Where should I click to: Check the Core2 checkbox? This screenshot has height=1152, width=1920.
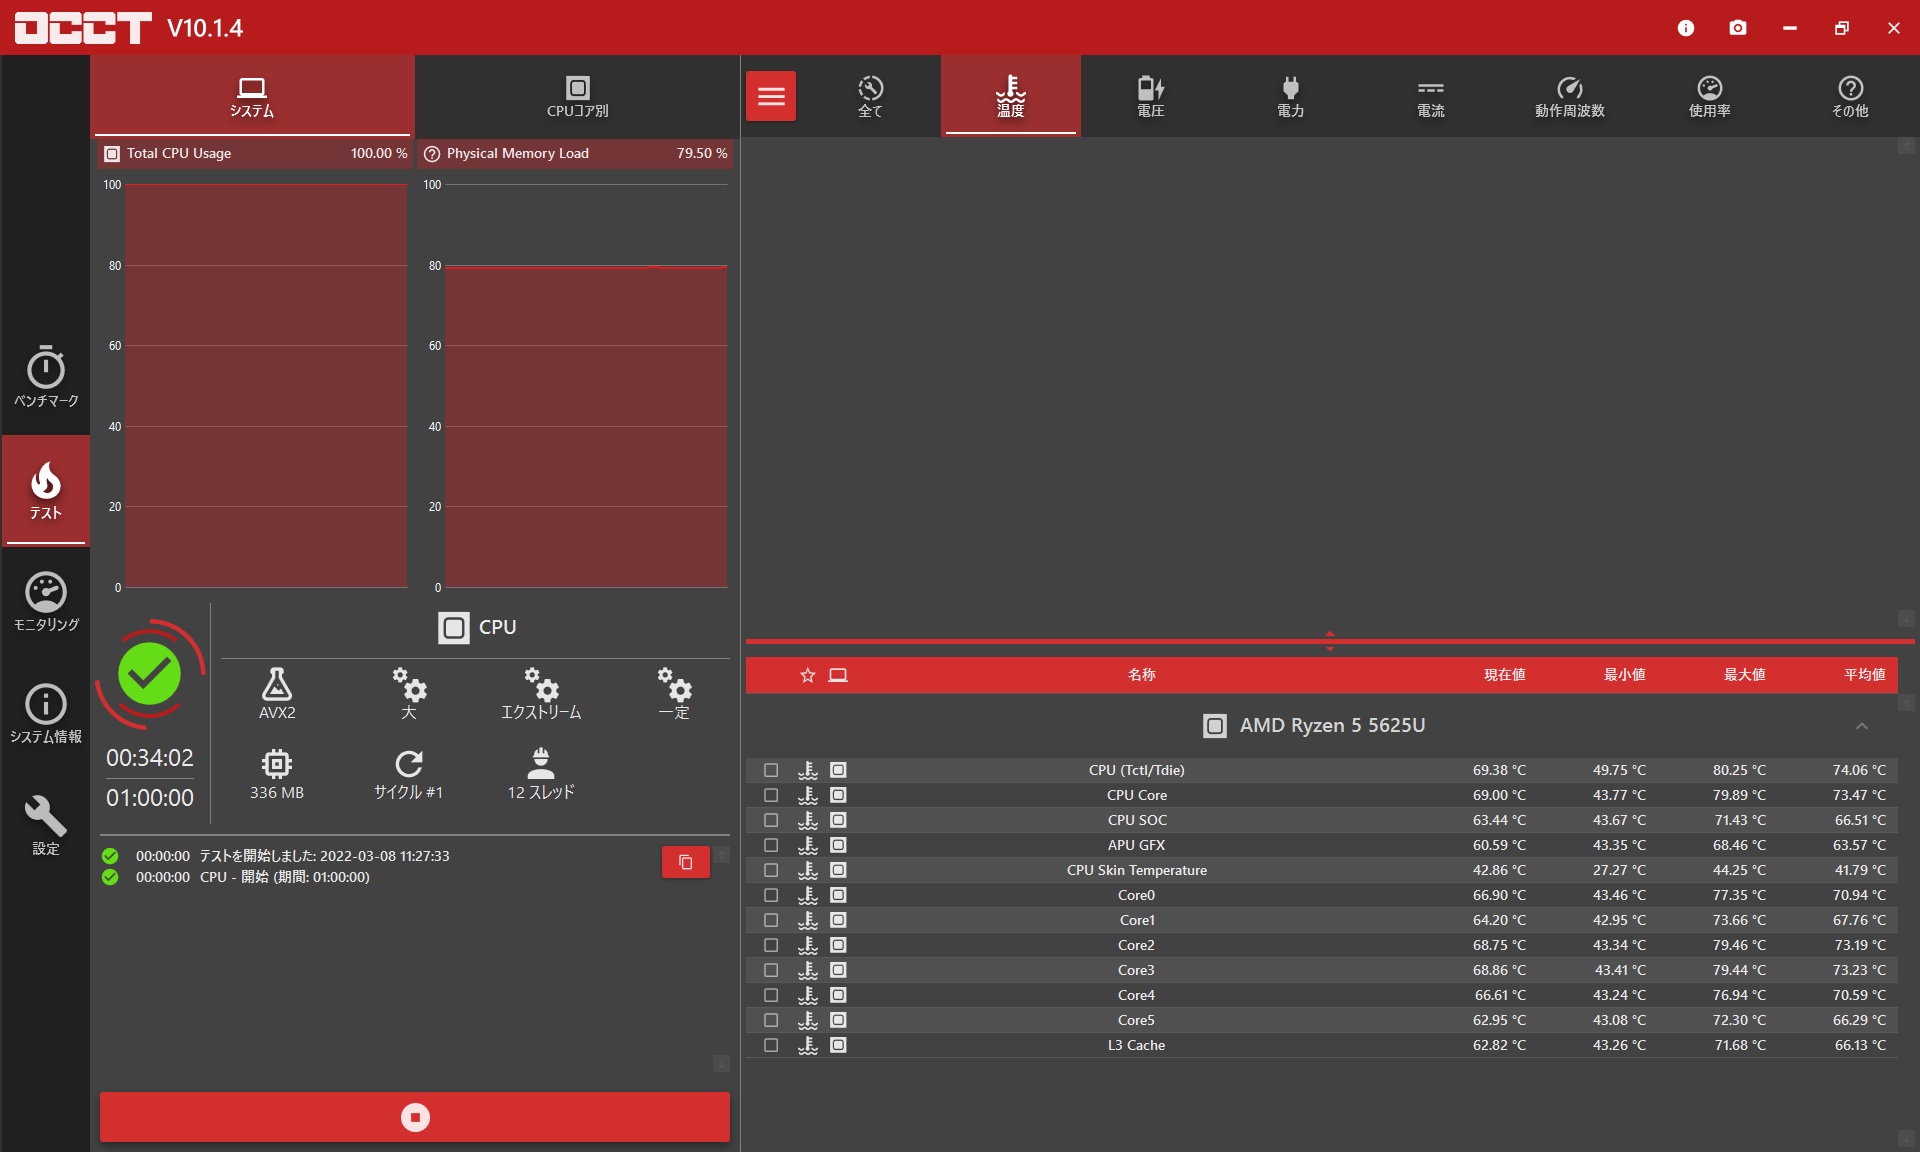(x=771, y=945)
